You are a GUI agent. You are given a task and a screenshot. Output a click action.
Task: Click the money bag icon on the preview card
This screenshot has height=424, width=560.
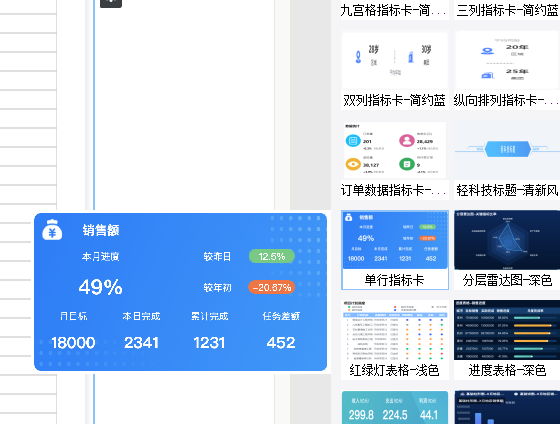tap(52, 229)
